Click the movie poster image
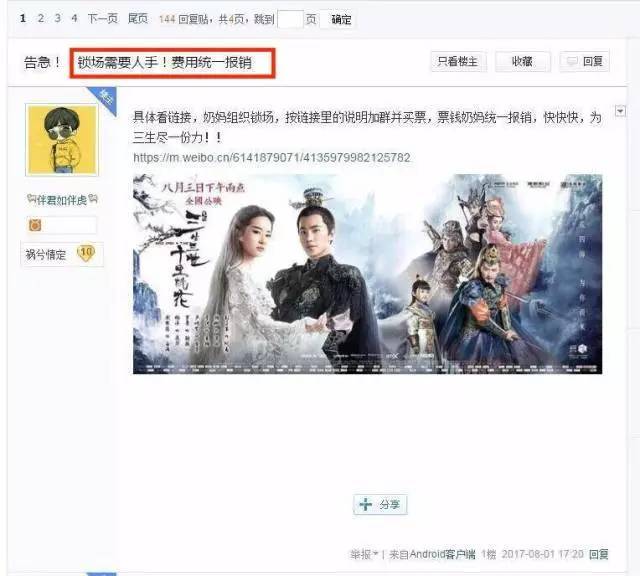Viewport: 640px width, 576px height. point(367,274)
